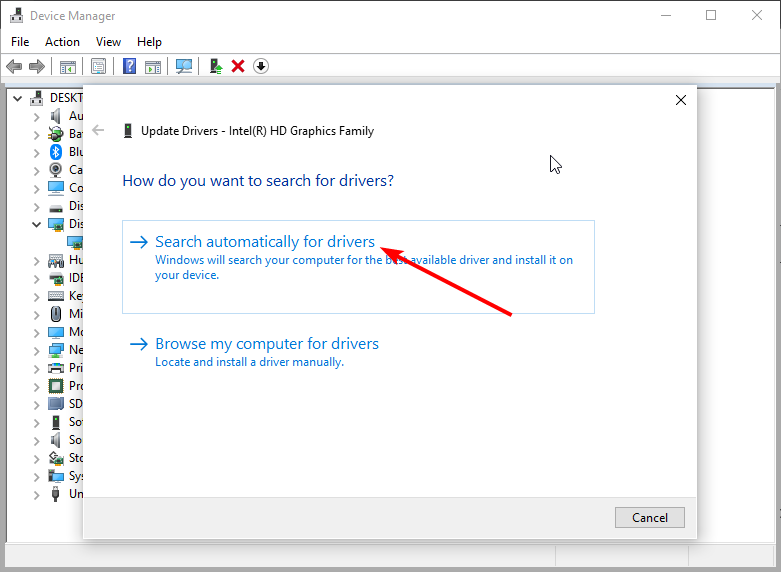Select the Disk drives category icon
The width and height of the screenshot is (781, 572).
(56, 207)
